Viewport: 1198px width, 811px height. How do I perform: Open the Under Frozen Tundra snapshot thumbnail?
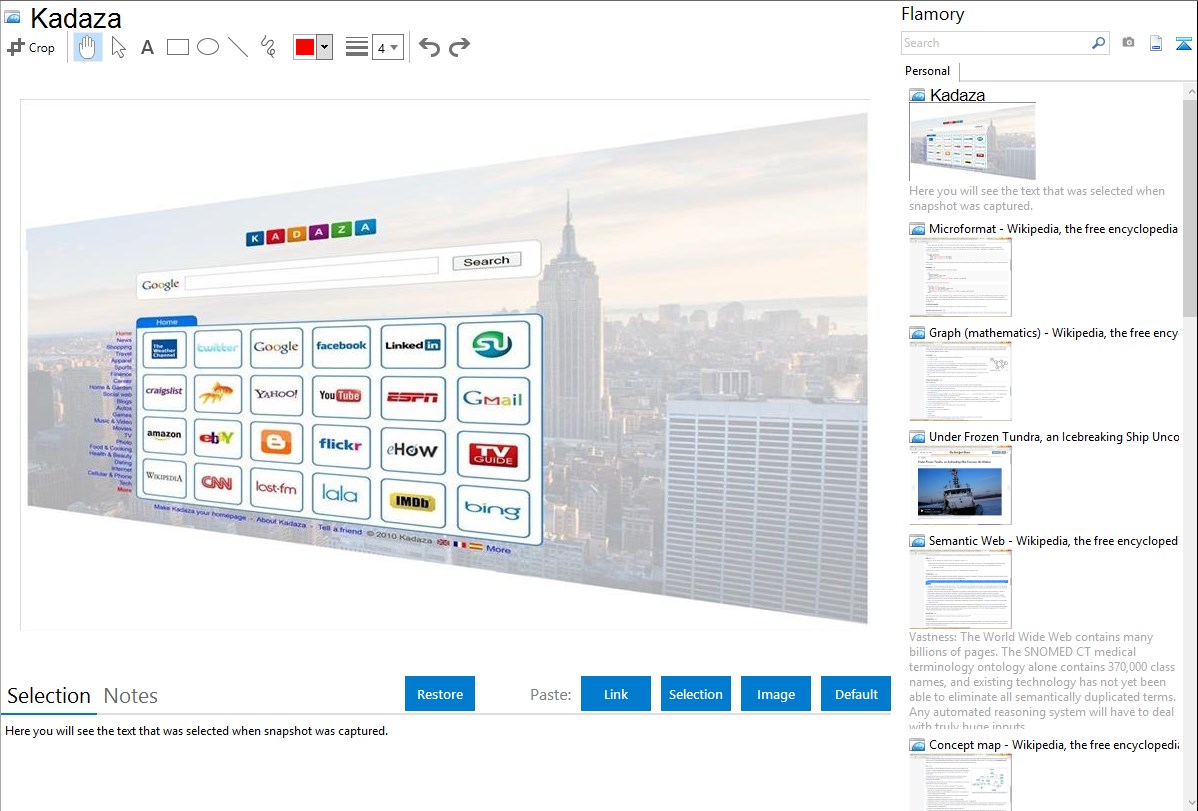click(960, 485)
